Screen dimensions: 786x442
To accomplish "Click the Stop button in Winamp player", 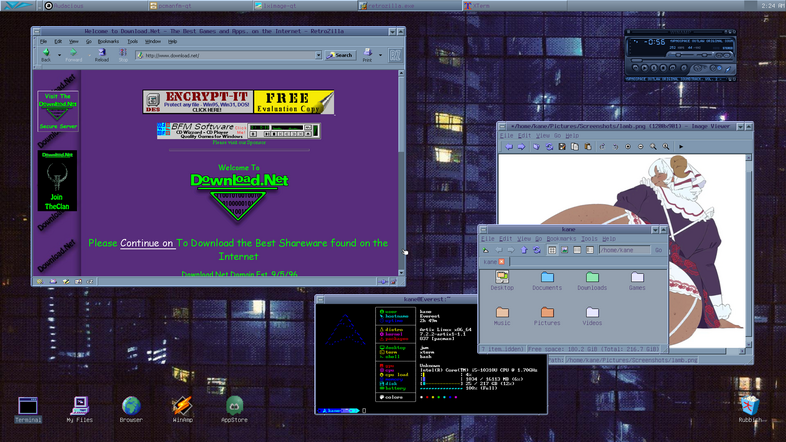I will point(663,68).
